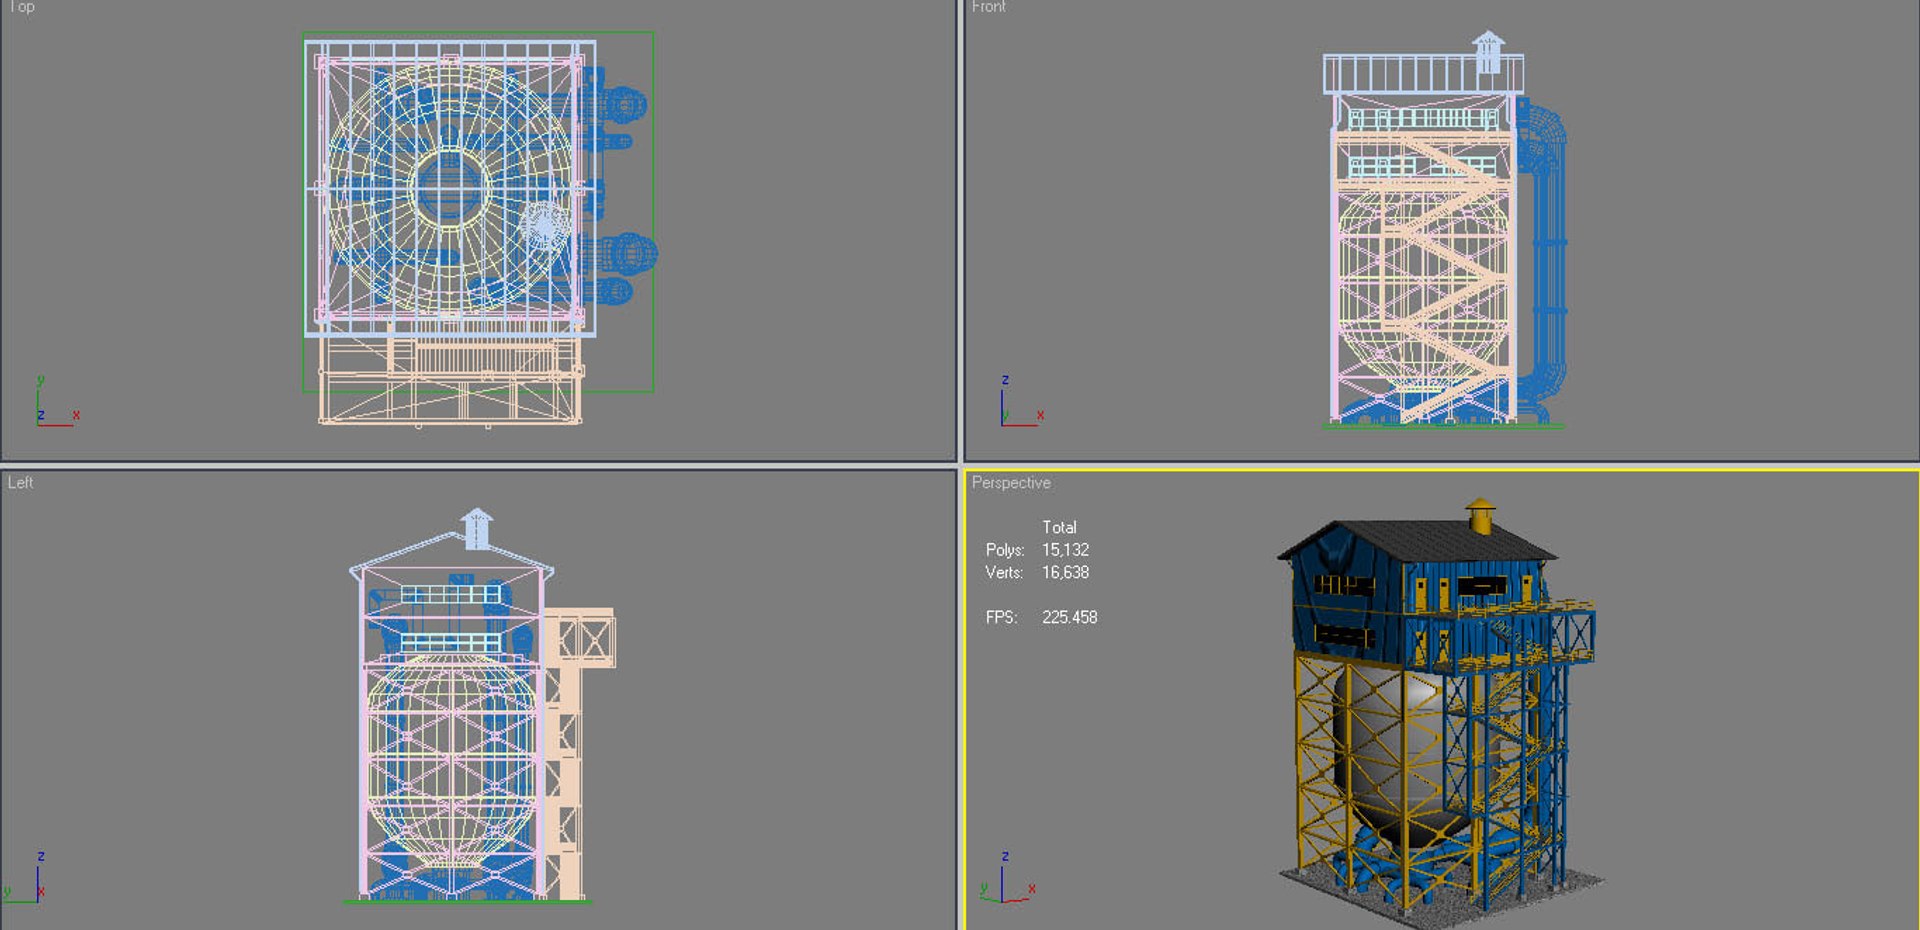Viewport: 1920px width, 930px height.
Task: Click the wireframe tower in Front viewport
Action: [1444, 230]
